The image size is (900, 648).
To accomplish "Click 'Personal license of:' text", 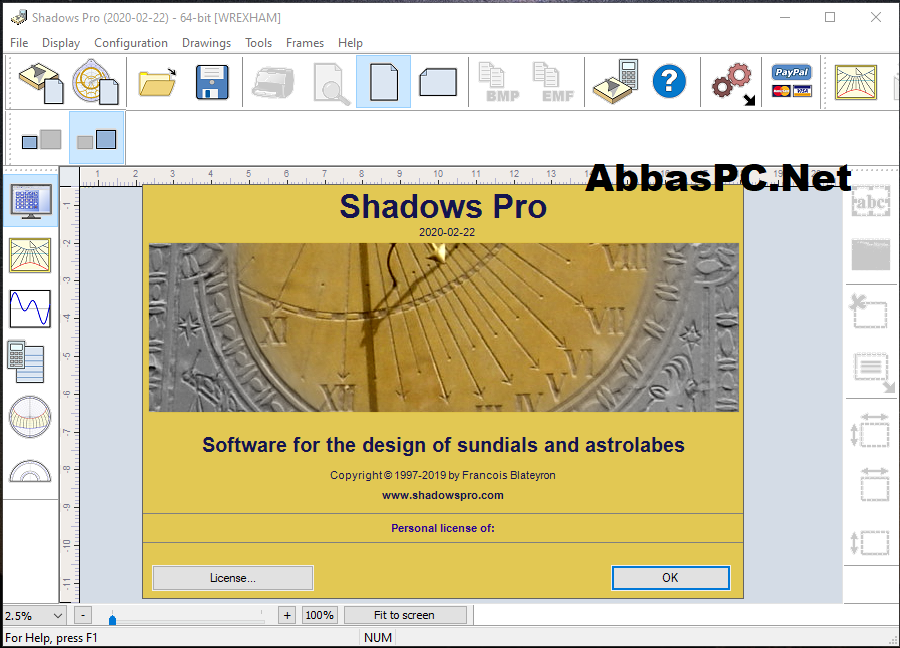I will [x=443, y=528].
